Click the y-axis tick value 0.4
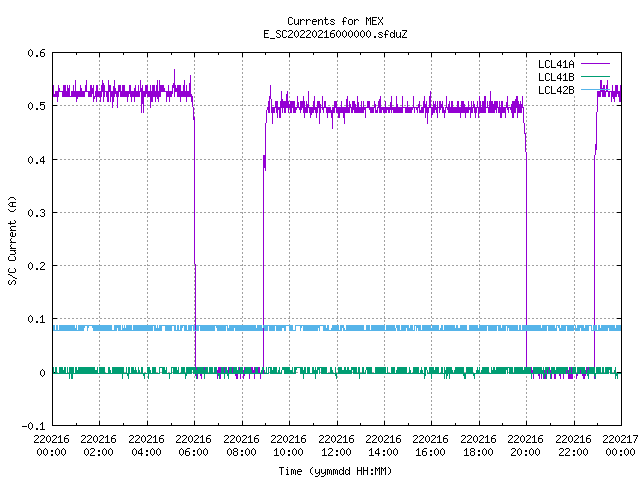Viewport: 640px width, 480px height. point(36,160)
